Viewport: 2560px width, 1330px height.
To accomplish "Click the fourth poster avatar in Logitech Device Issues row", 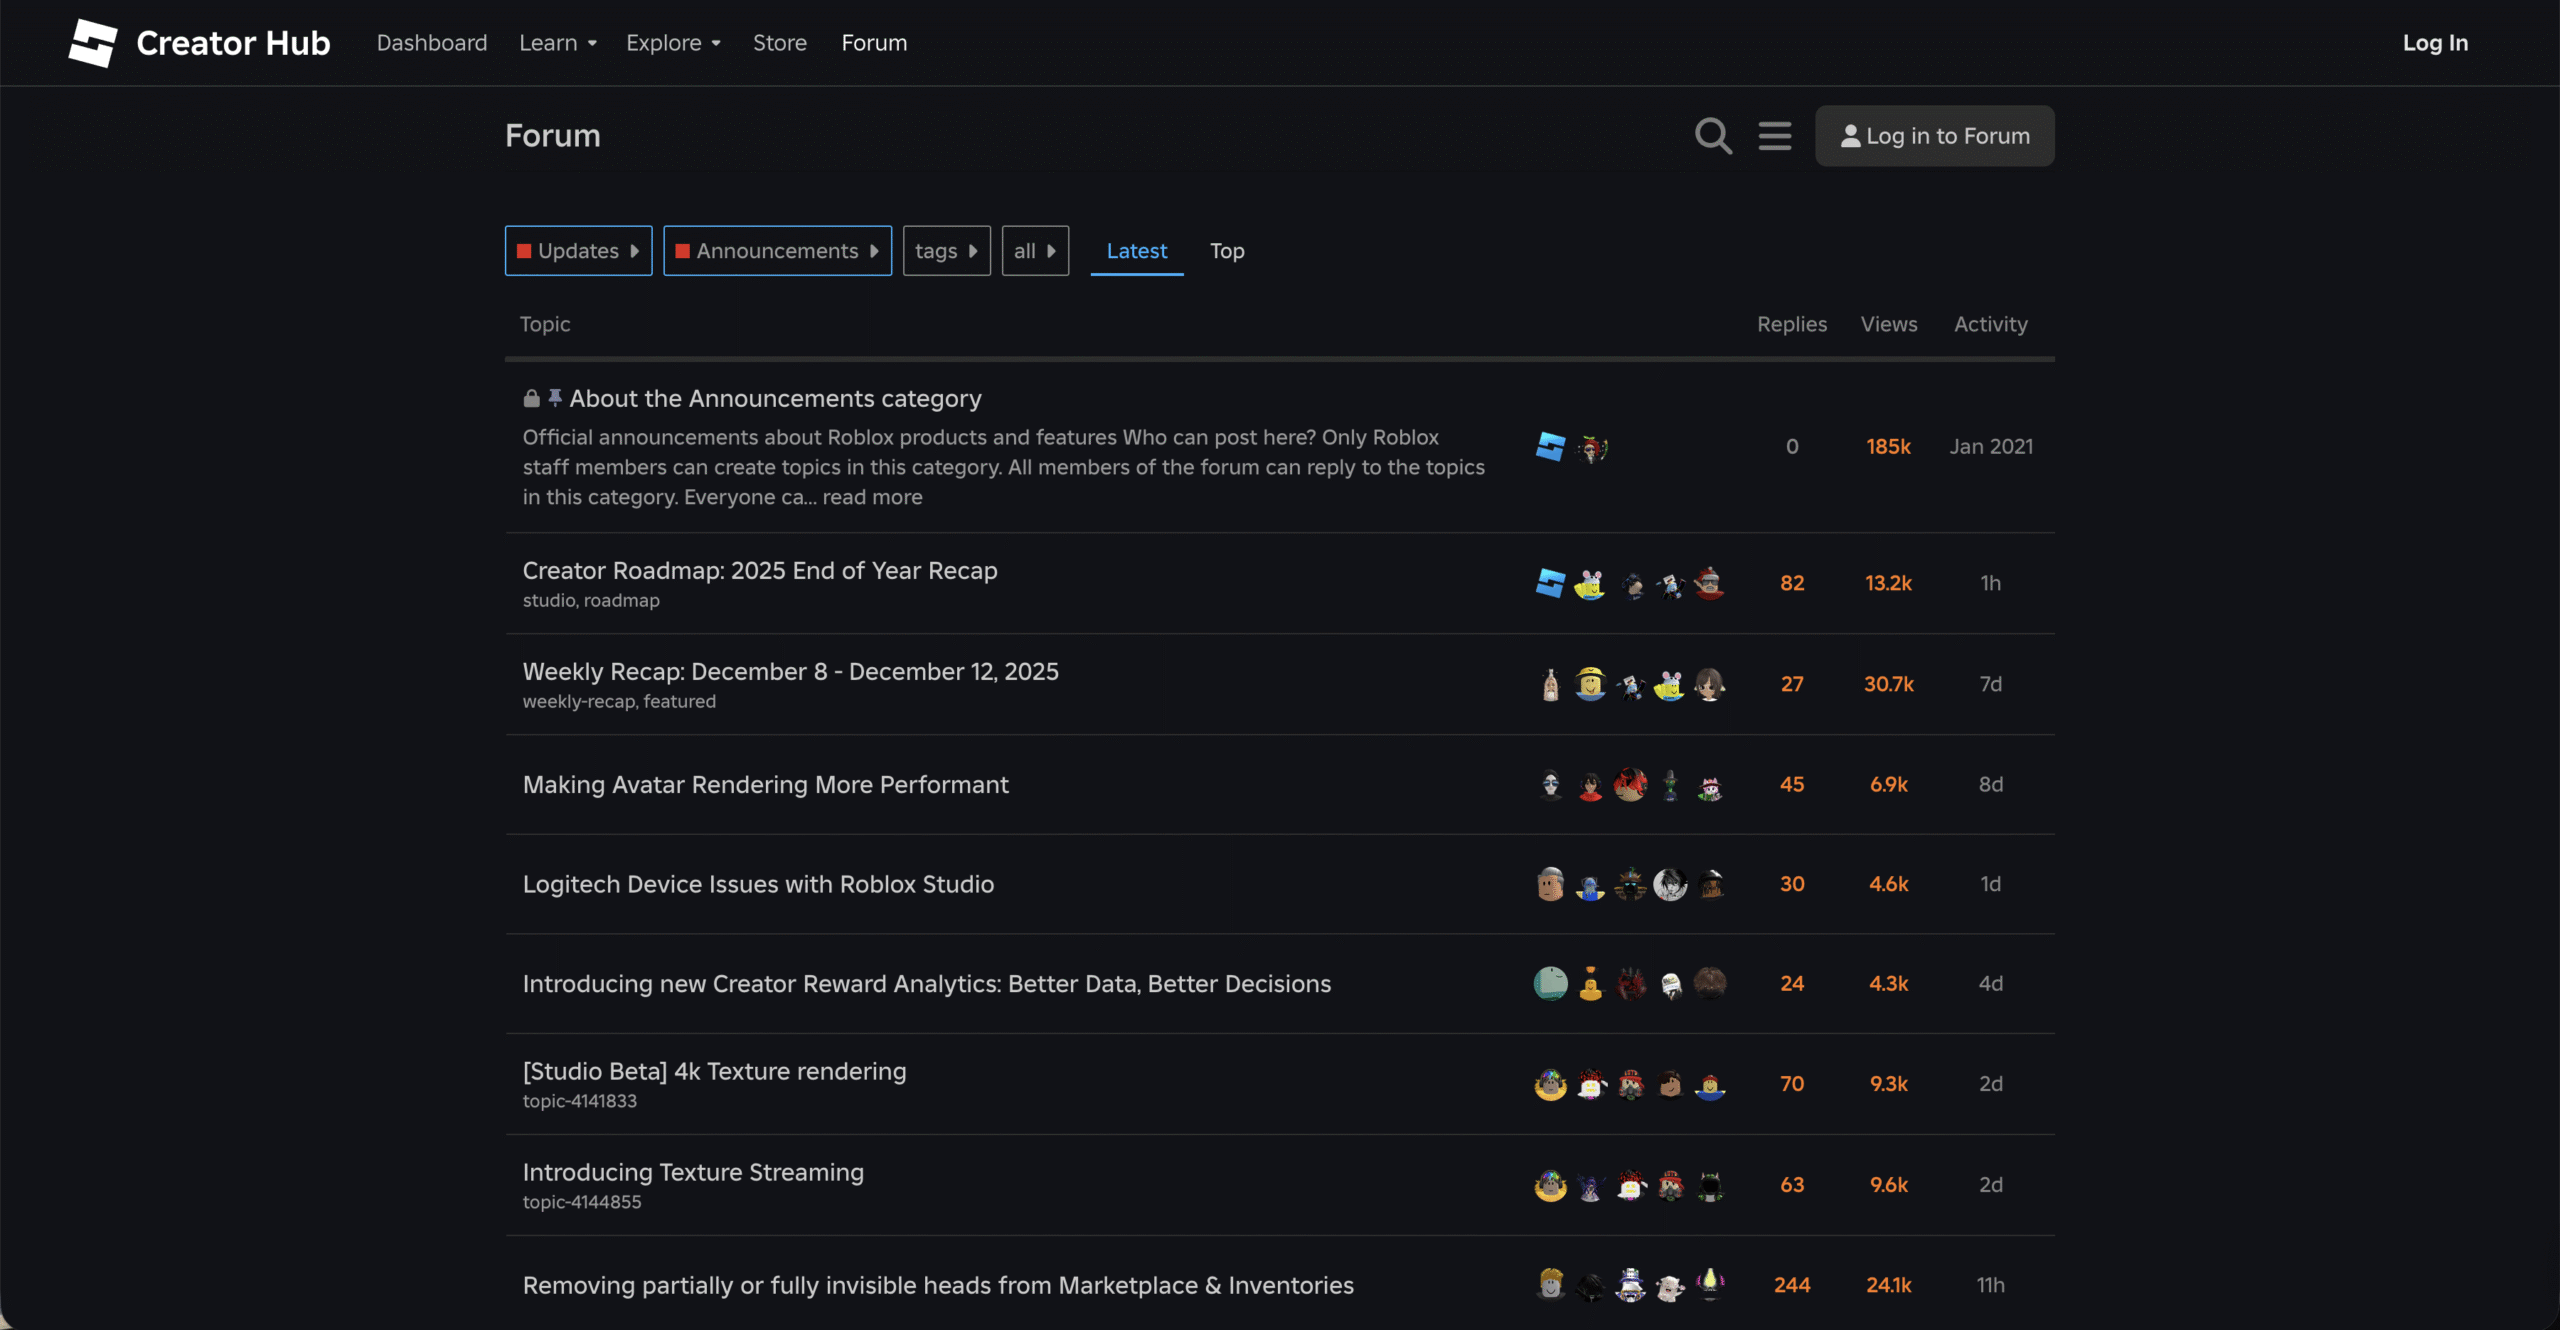I will (x=1670, y=884).
